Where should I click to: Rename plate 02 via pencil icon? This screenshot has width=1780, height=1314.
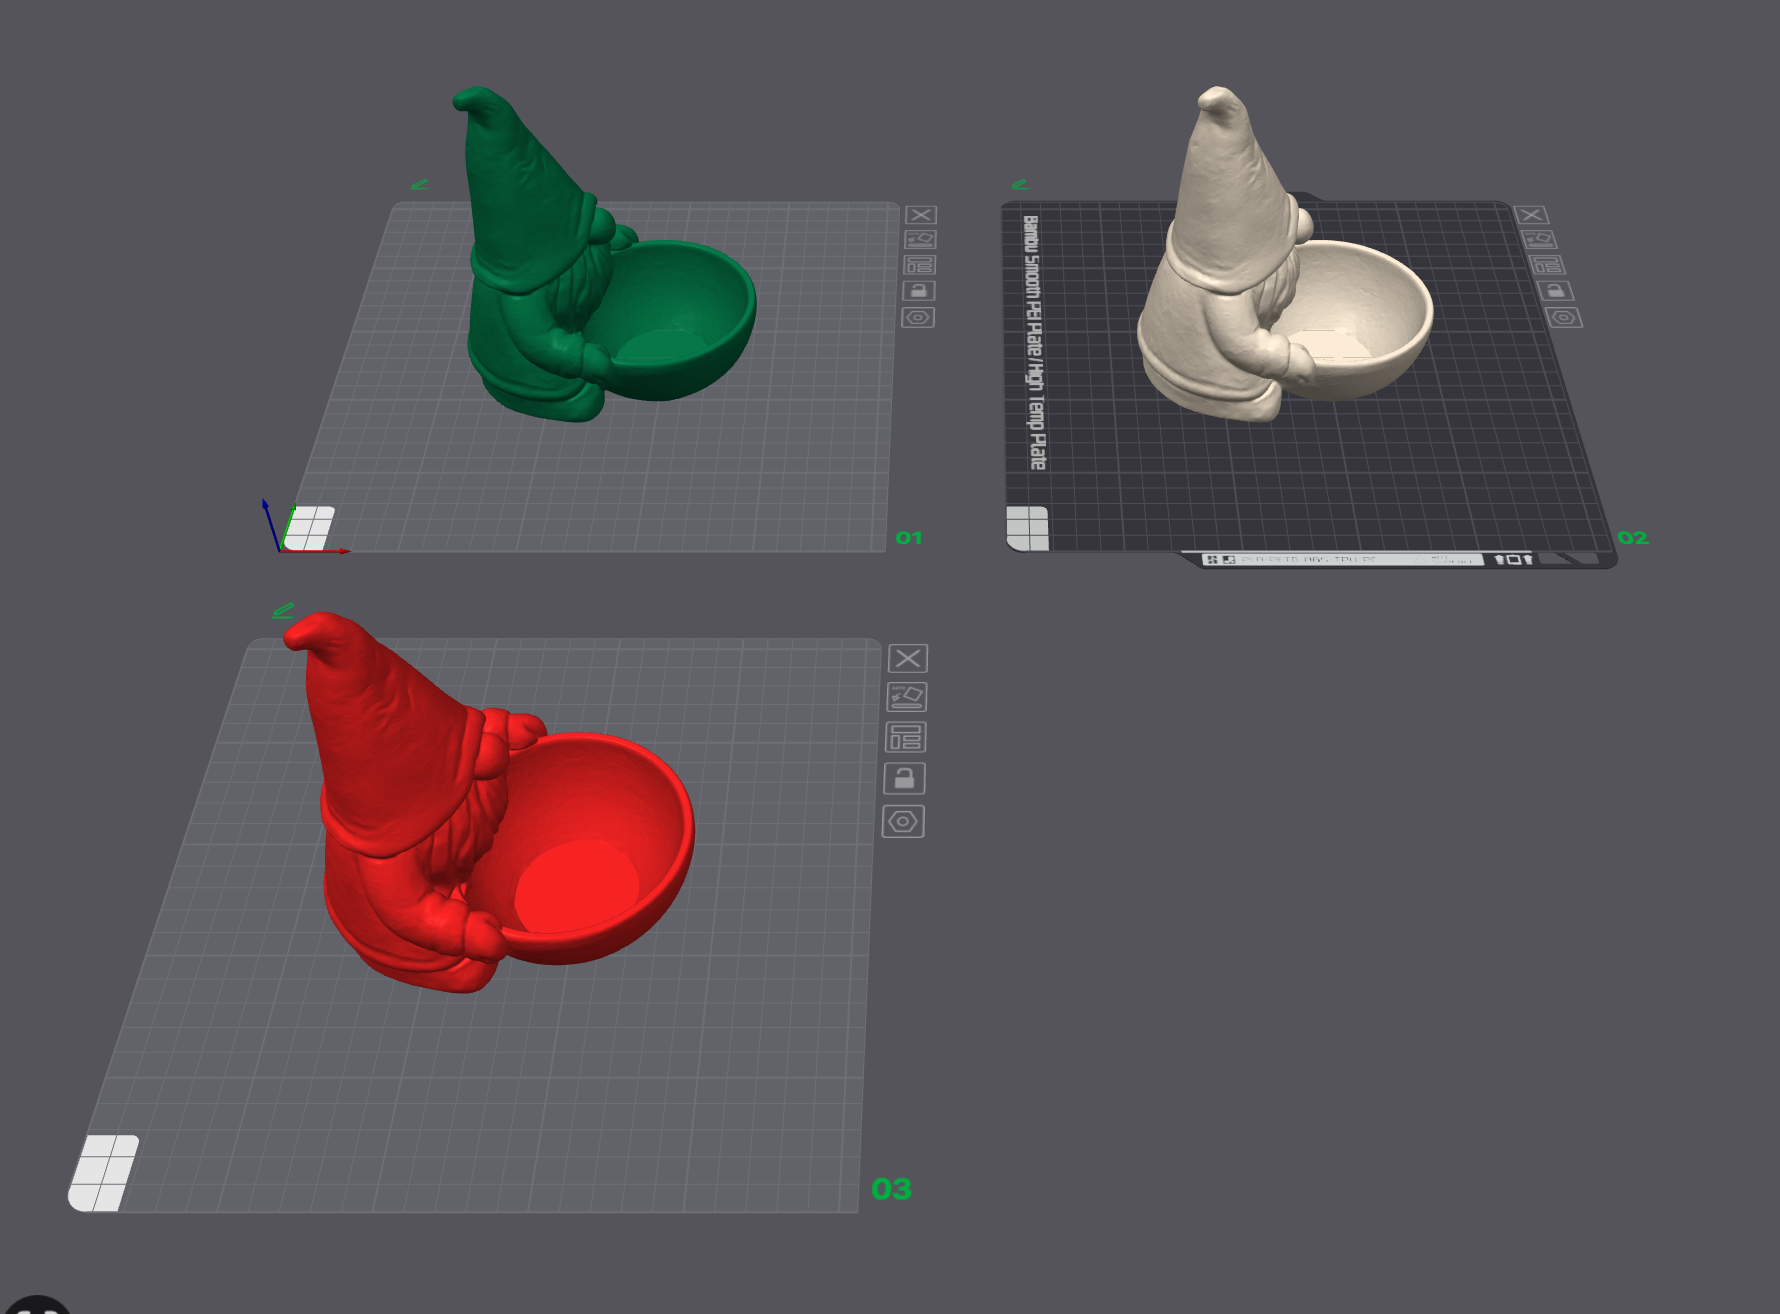coord(1019,184)
